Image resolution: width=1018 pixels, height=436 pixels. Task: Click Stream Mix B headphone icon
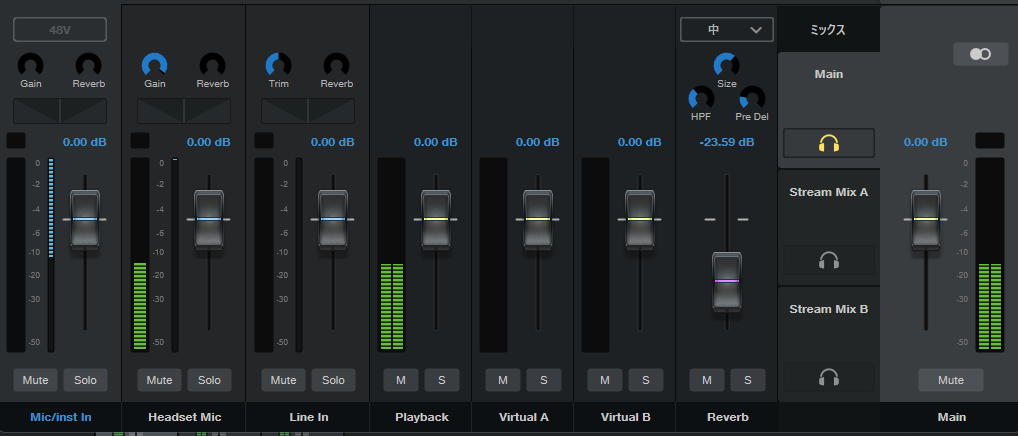click(x=828, y=377)
